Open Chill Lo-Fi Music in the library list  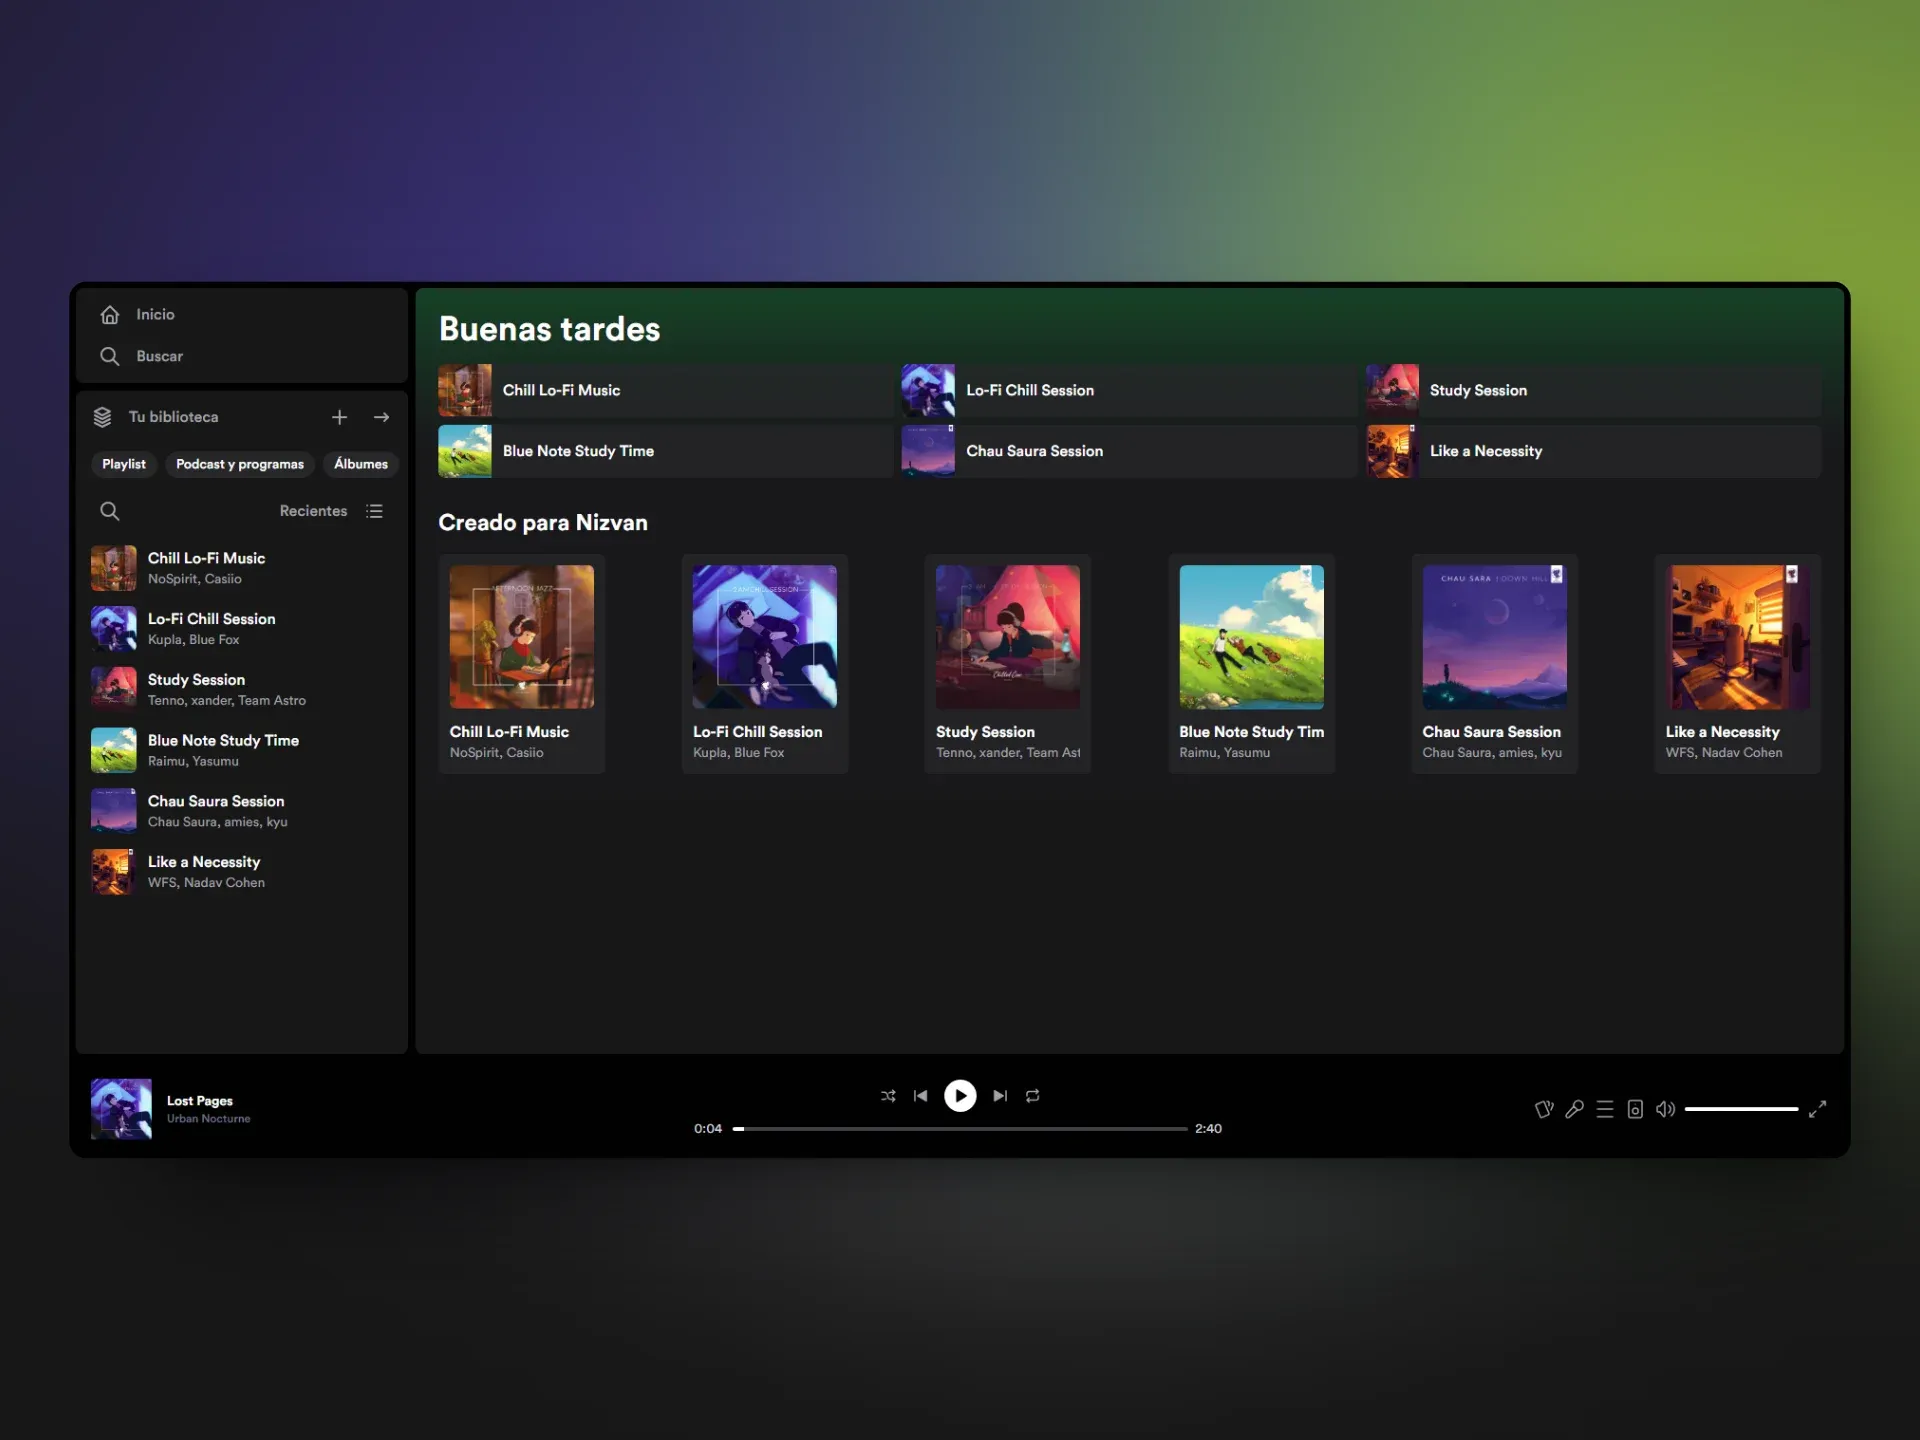point(242,568)
